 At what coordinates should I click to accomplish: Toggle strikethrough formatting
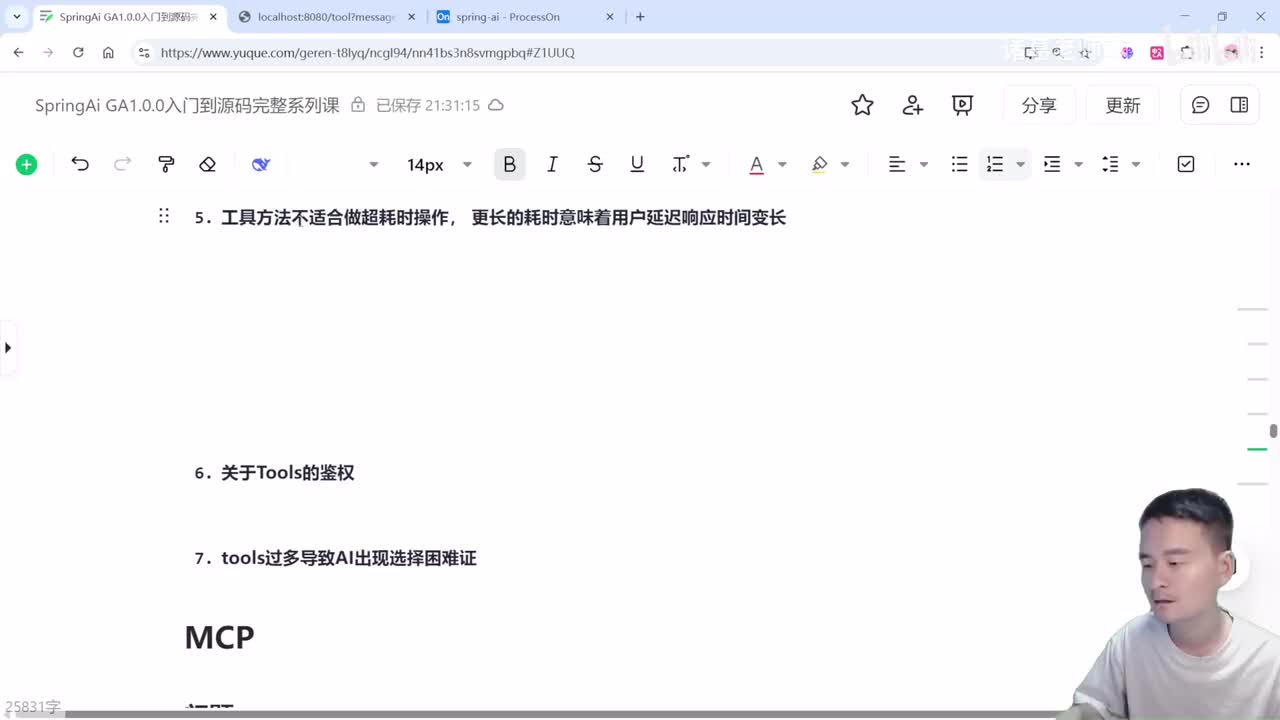click(595, 164)
